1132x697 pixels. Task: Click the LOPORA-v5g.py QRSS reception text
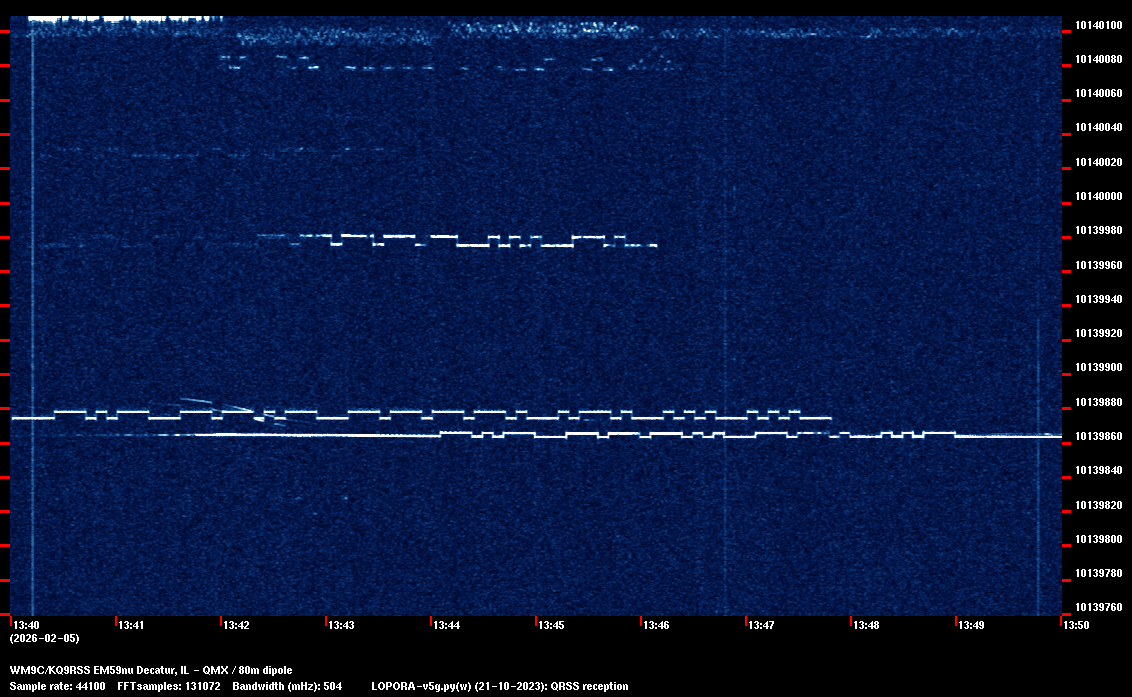[x=499, y=686]
